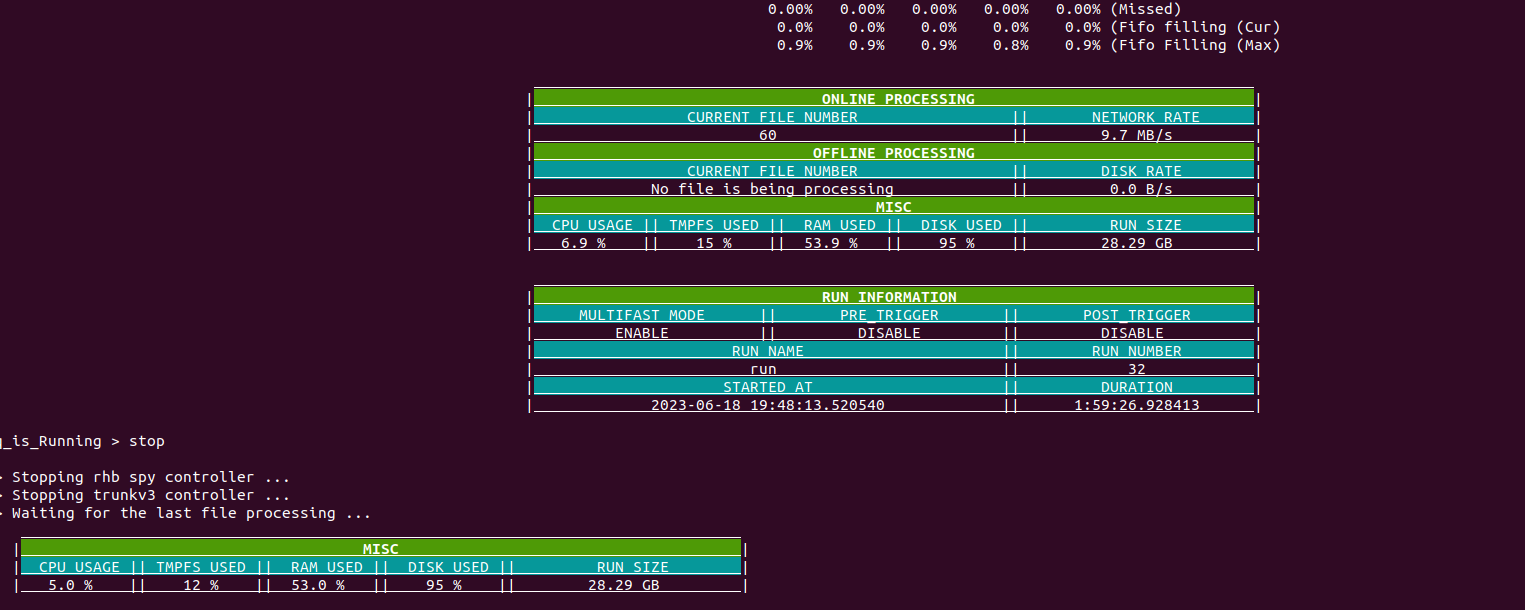Click the 'Stopping trunkv3 controller' line
Image resolution: width=1525 pixels, height=610 pixels.
click(150, 495)
